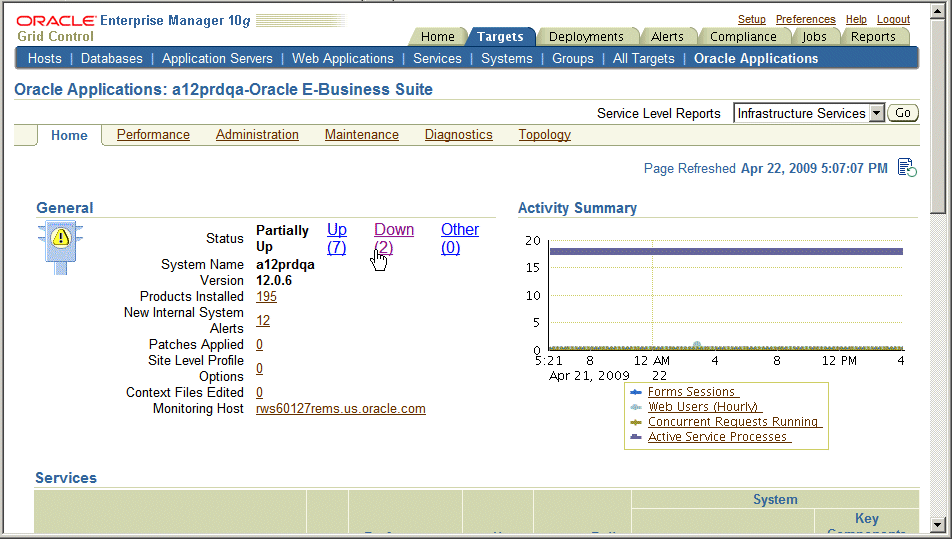Click Active Service Processes legend link
952x539 pixels.
[x=717, y=436]
